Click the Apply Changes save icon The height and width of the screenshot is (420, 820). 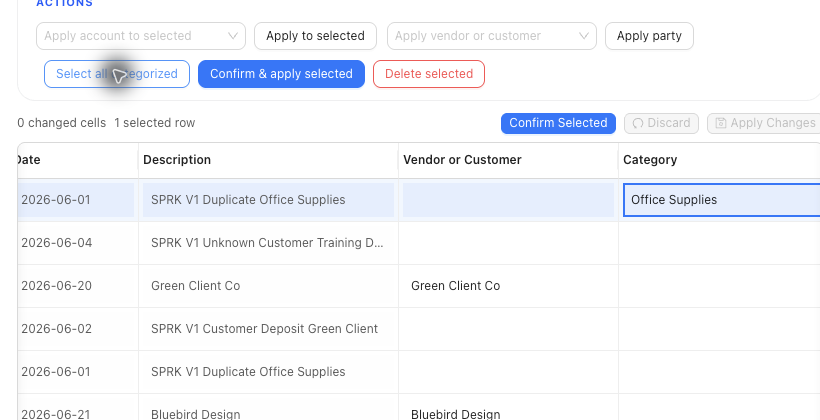coord(721,123)
